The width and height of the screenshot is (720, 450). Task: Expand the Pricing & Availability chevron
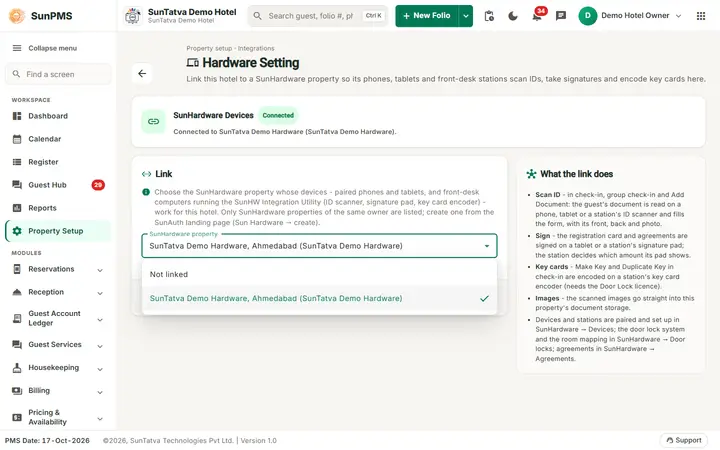[x=100, y=419]
